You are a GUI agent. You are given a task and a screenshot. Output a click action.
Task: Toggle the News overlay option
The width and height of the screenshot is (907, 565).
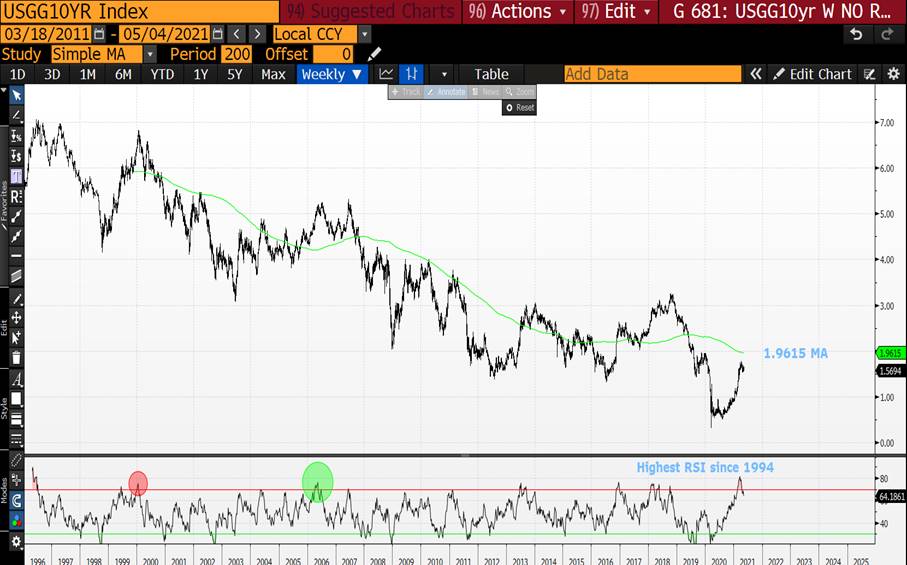485,92
